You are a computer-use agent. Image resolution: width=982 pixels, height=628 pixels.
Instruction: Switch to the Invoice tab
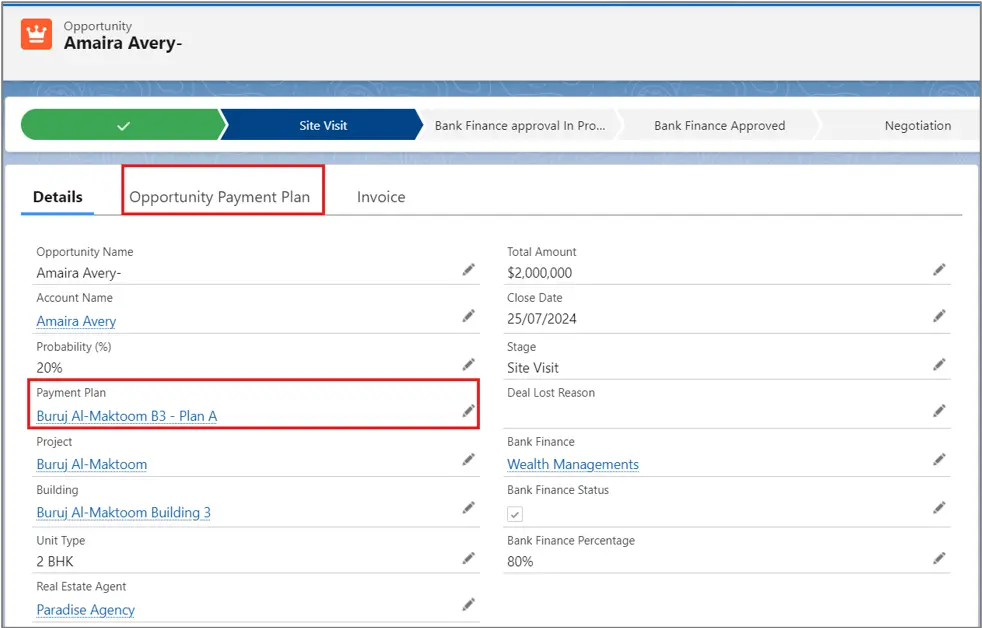click(x=381, y=197)
